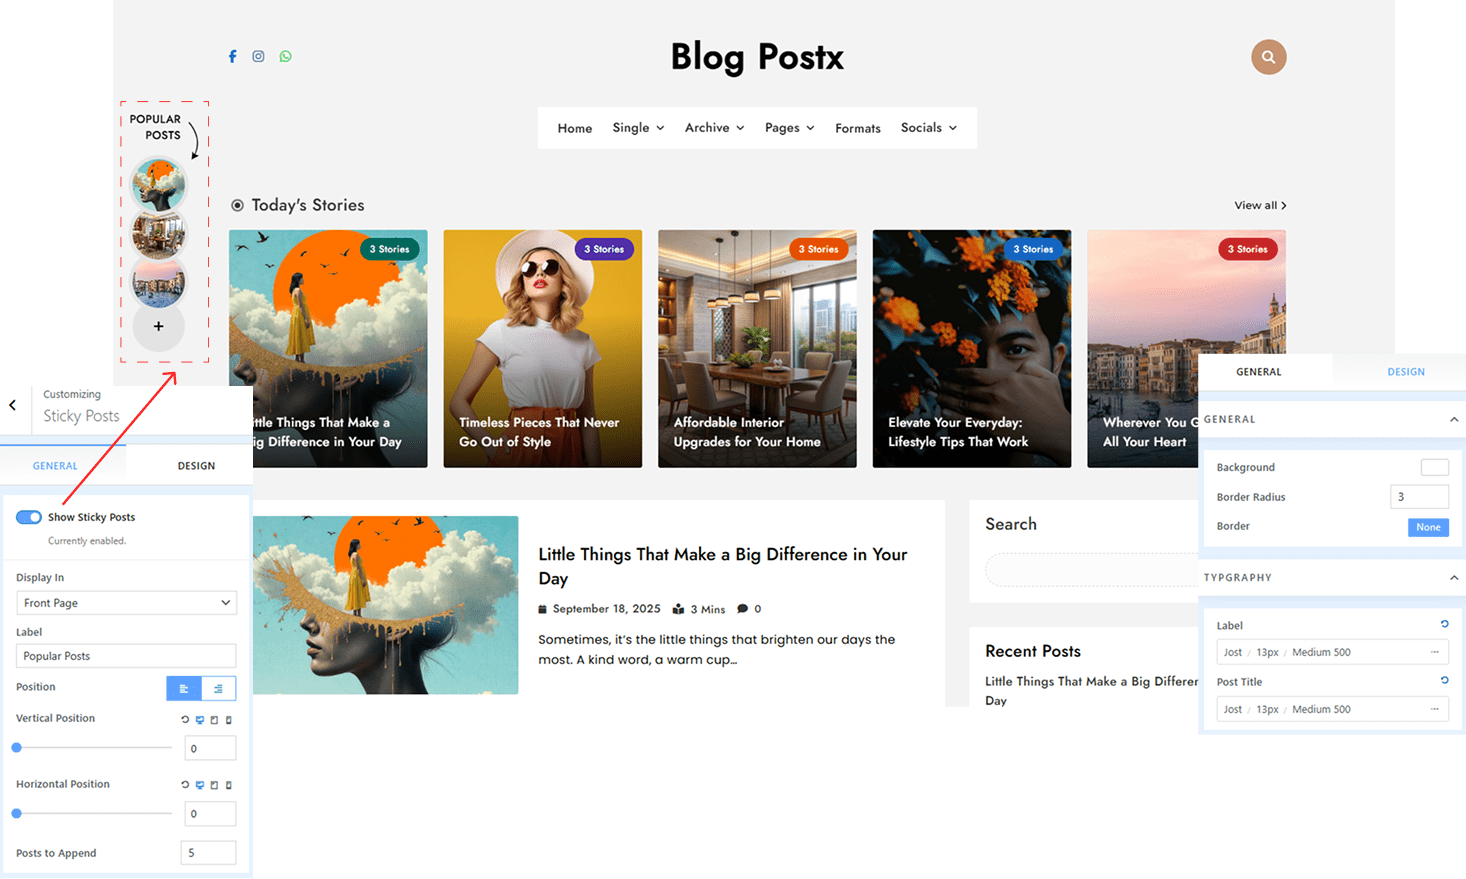Select right alignment Position button

(x=218, y=688)
